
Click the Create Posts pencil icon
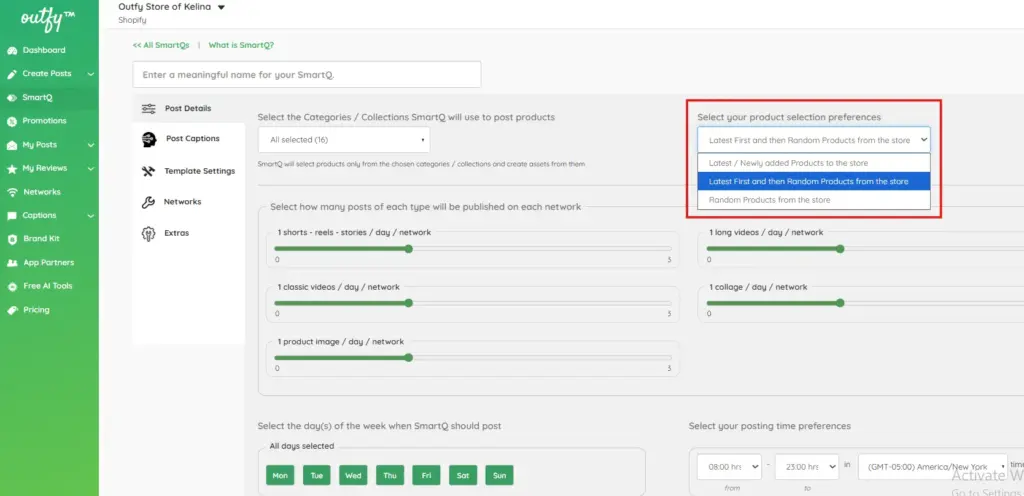click(12, 74)
